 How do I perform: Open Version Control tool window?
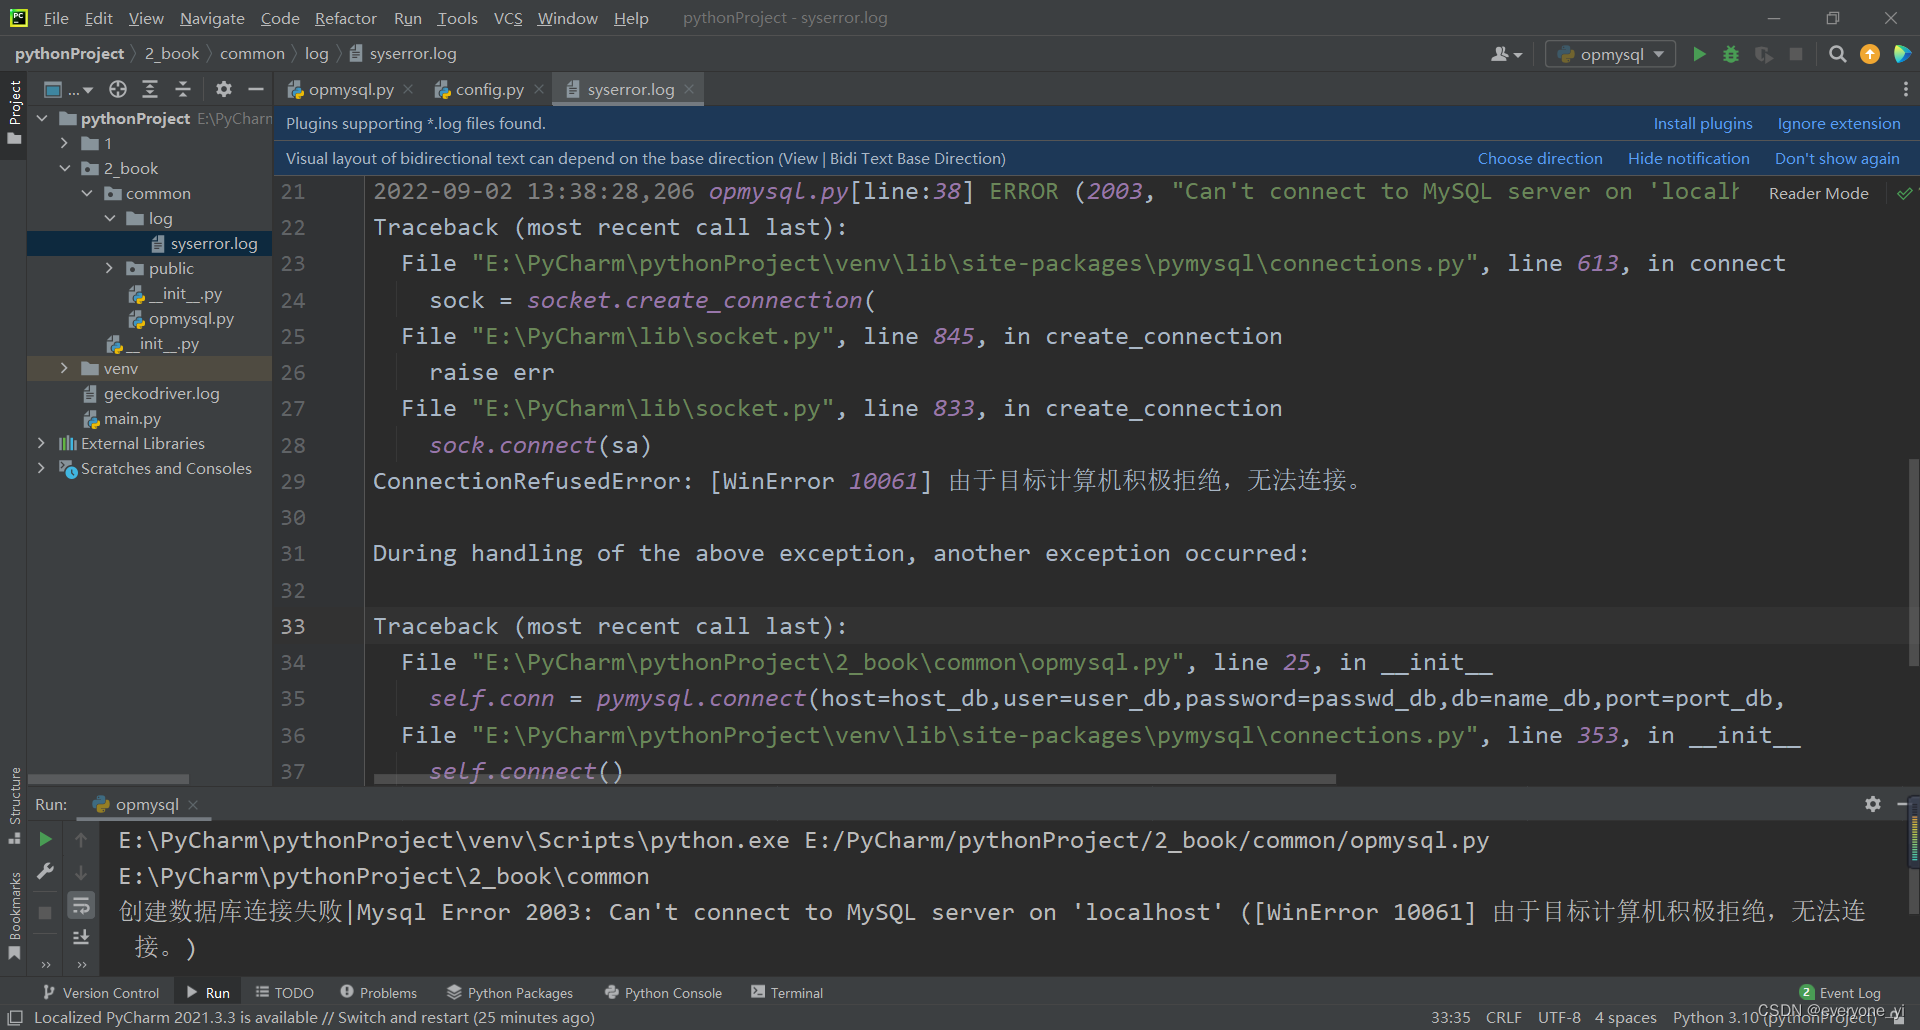[101, 992]
